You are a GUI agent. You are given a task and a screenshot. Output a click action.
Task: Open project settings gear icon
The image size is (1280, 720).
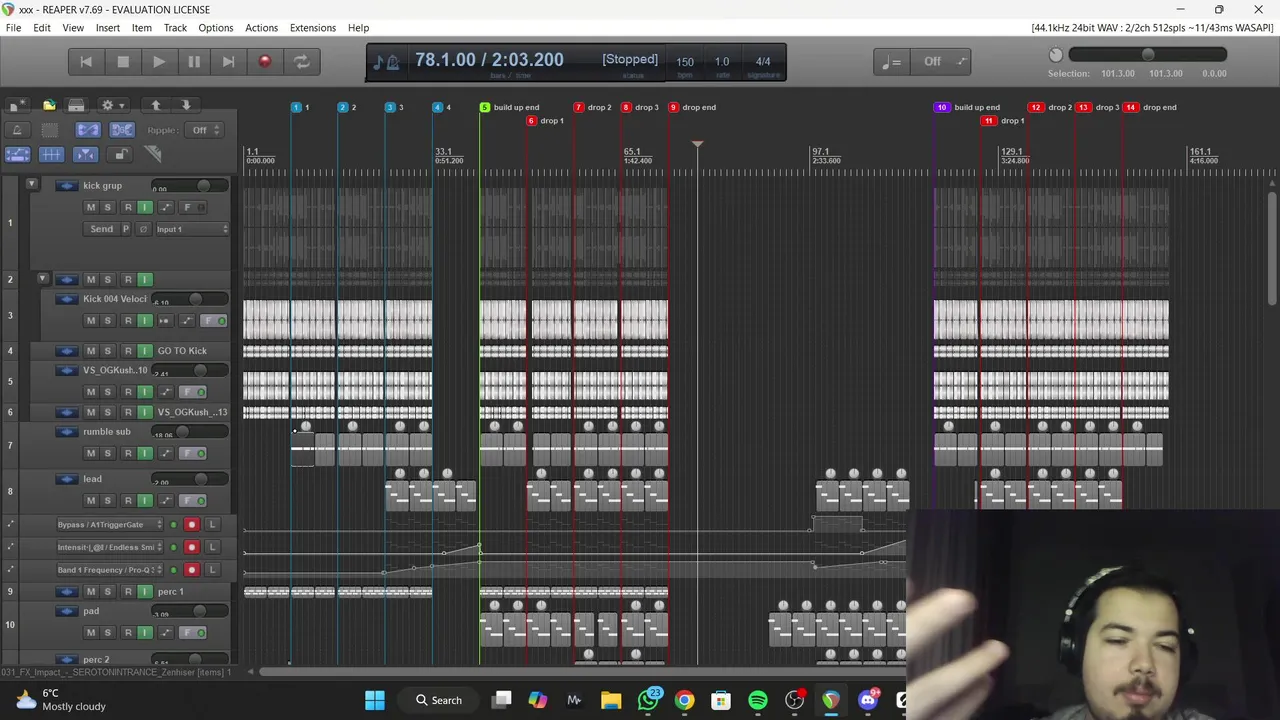113,105
